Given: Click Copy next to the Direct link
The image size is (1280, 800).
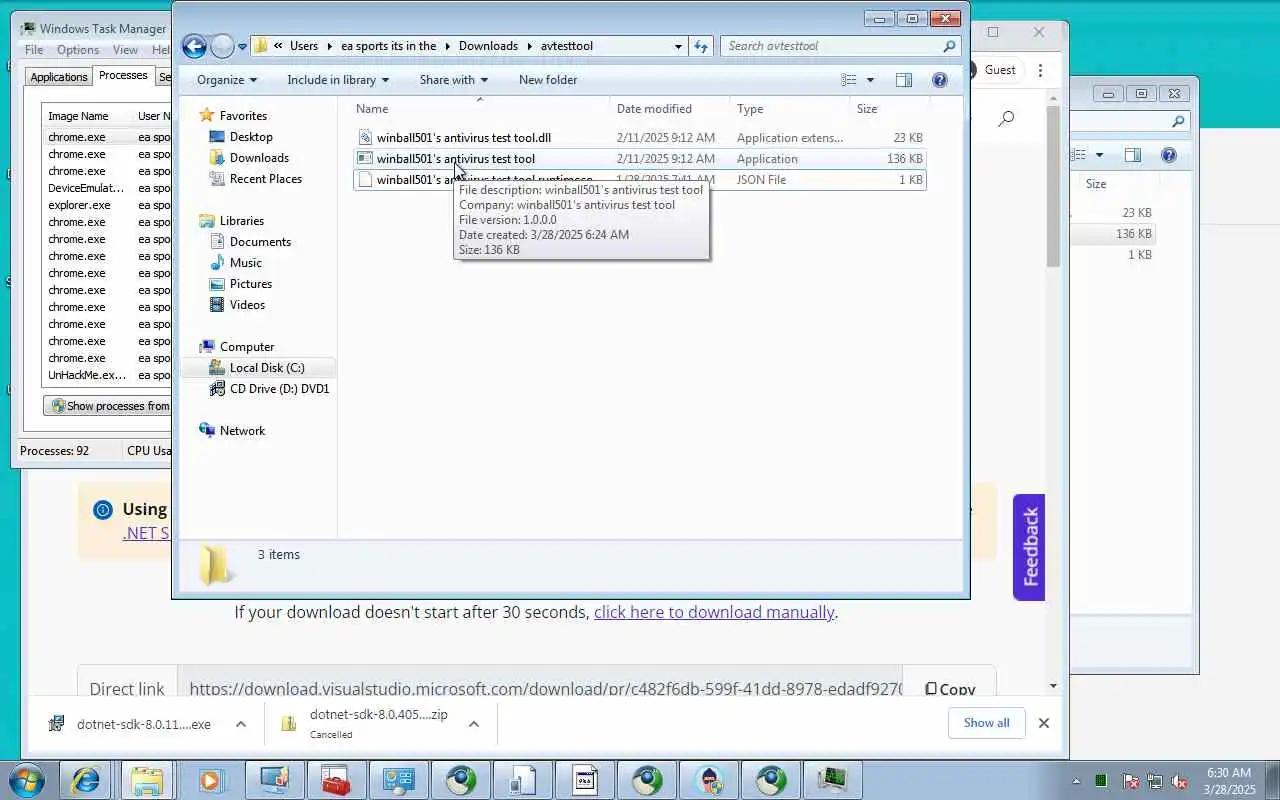Looking at the screenshot, I should [x=949, y=689].
